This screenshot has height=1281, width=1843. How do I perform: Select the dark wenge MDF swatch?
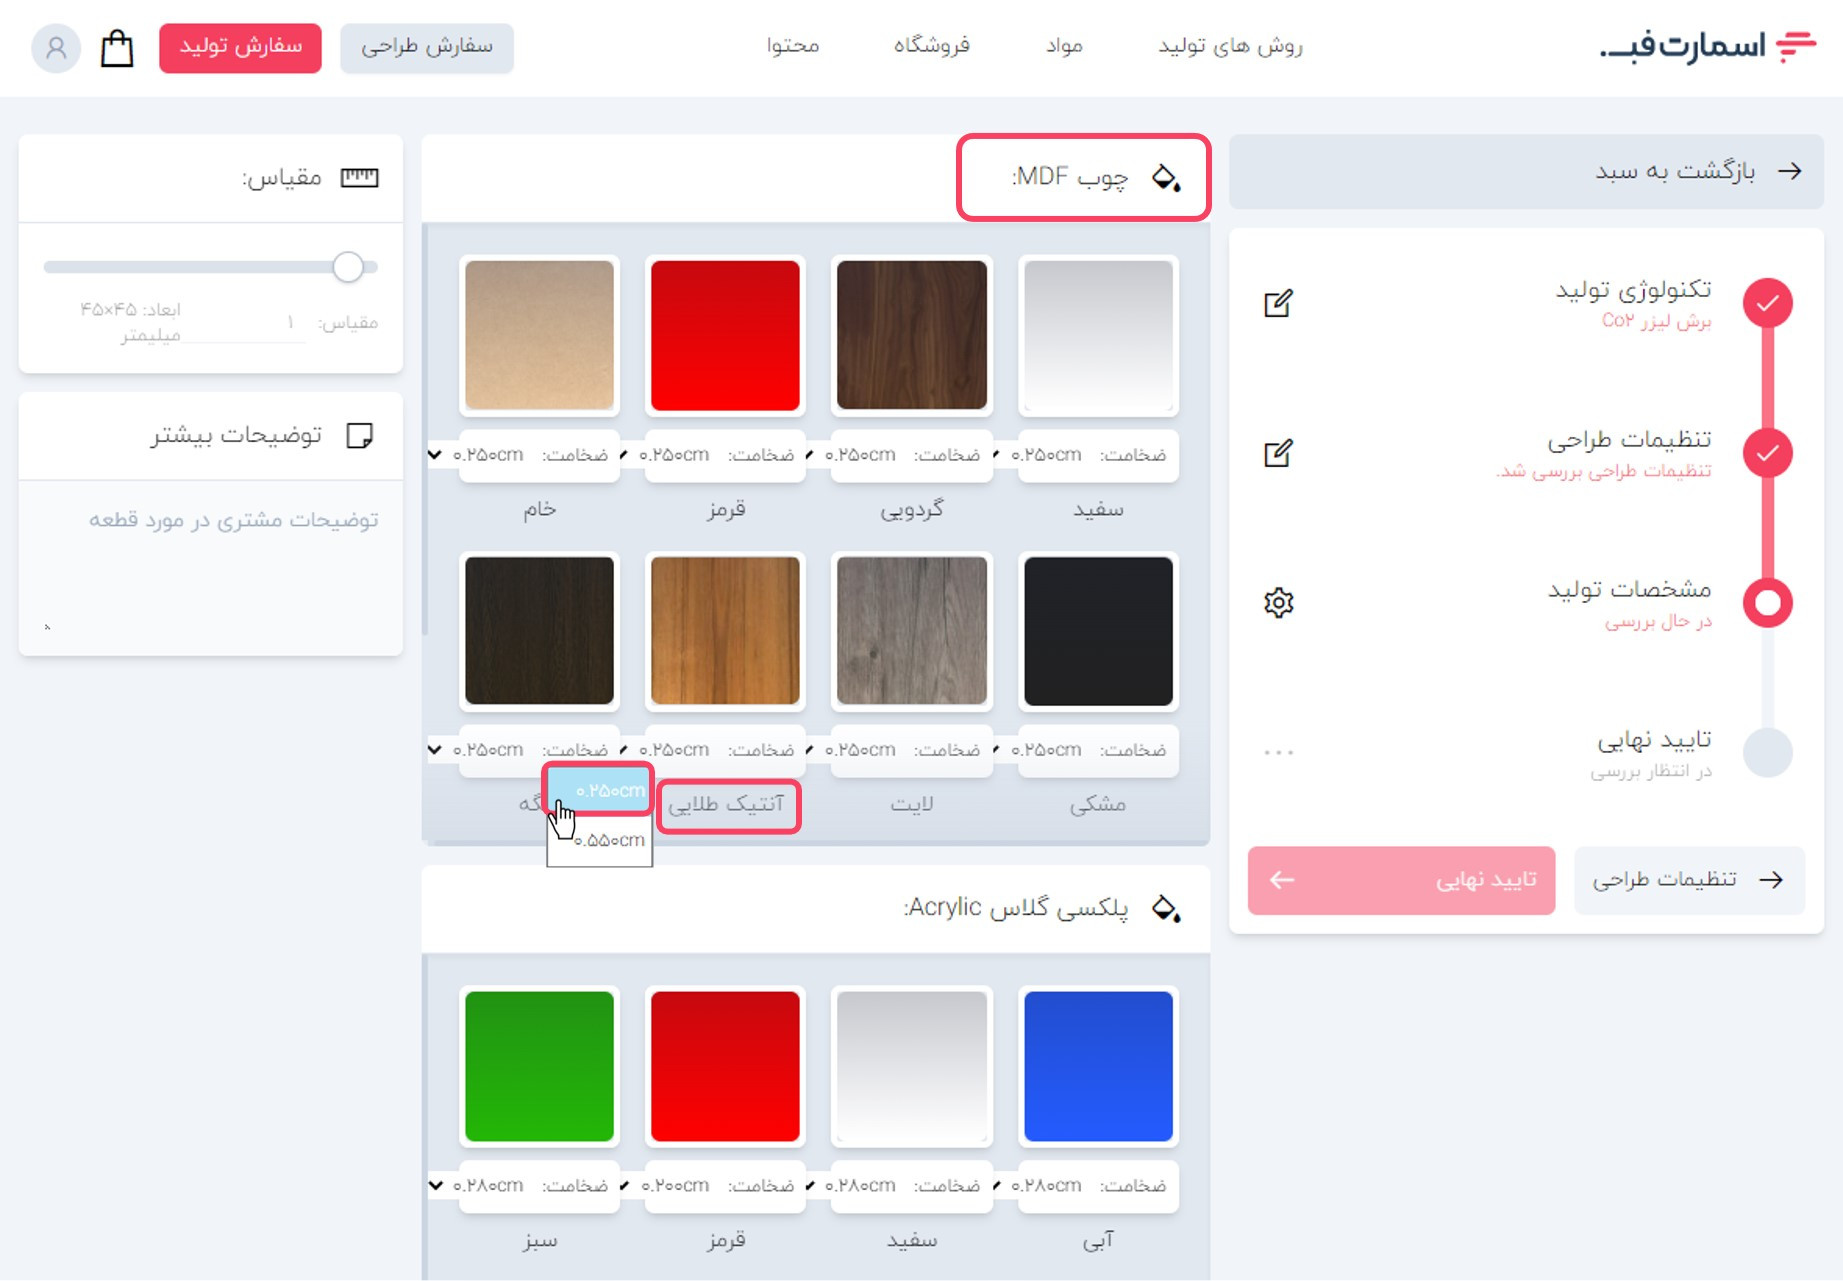539,631
